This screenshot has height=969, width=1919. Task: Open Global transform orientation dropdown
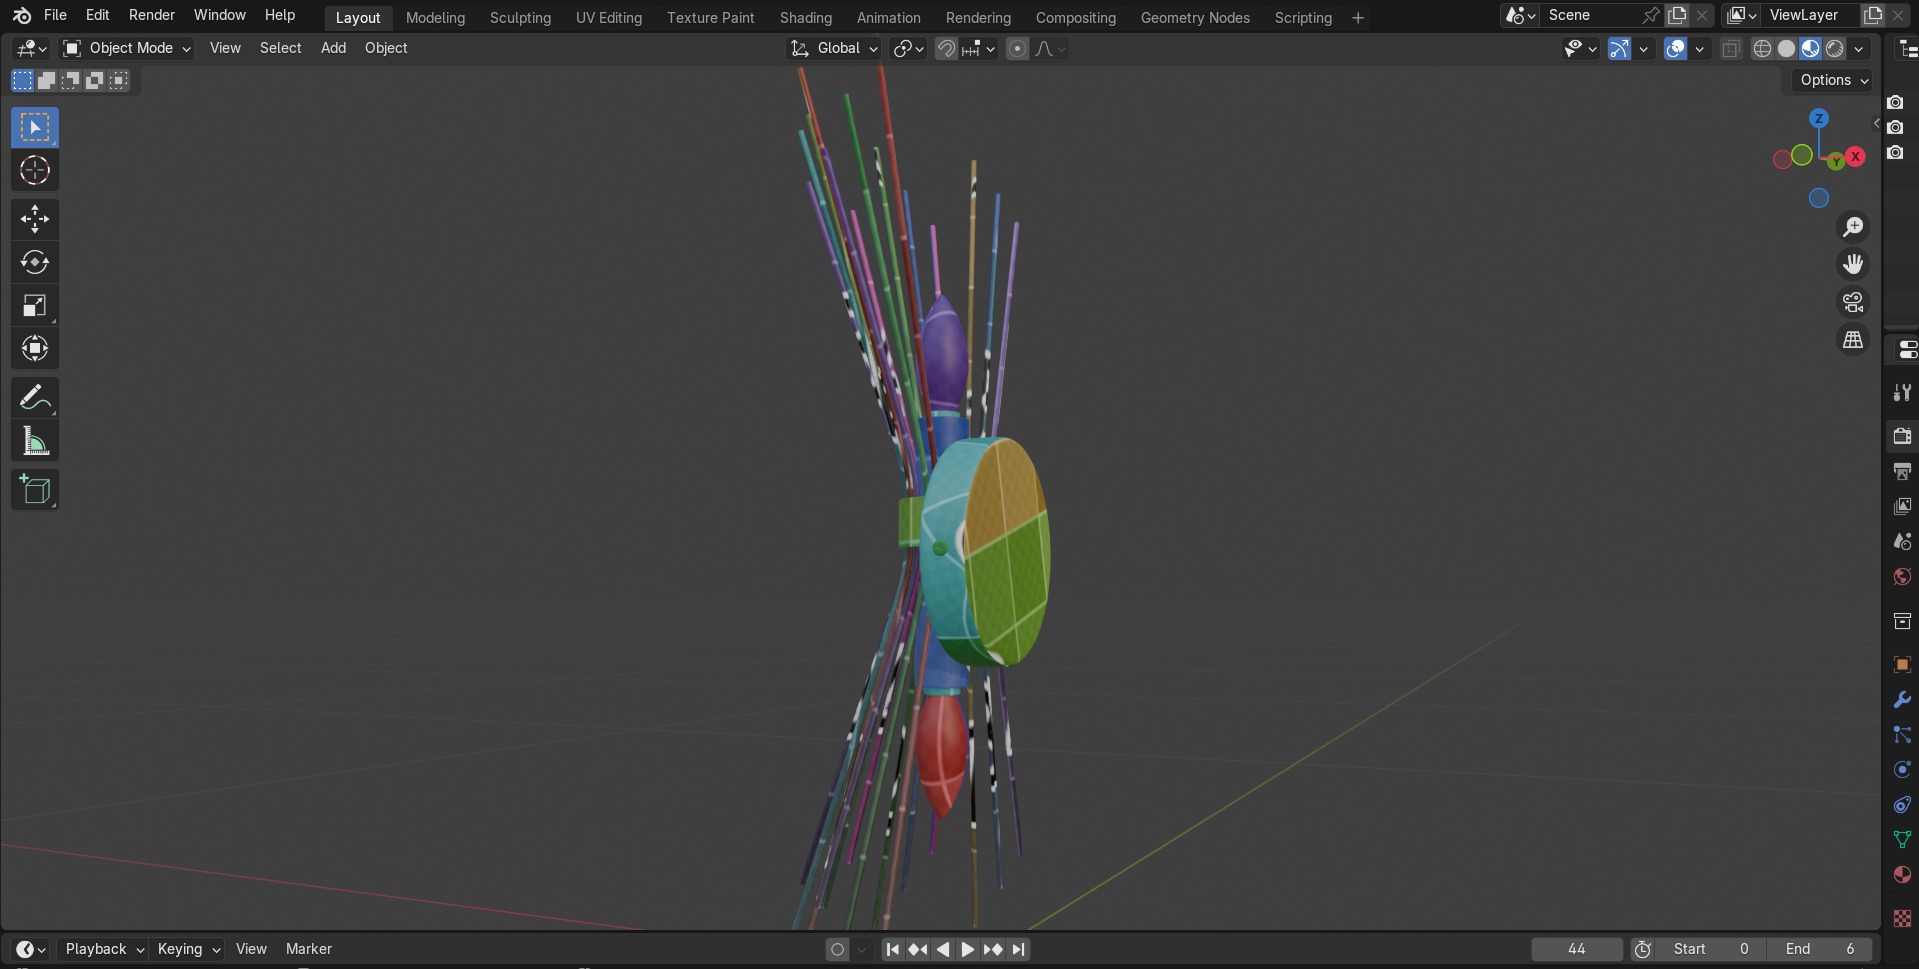[x=834, y=48]
